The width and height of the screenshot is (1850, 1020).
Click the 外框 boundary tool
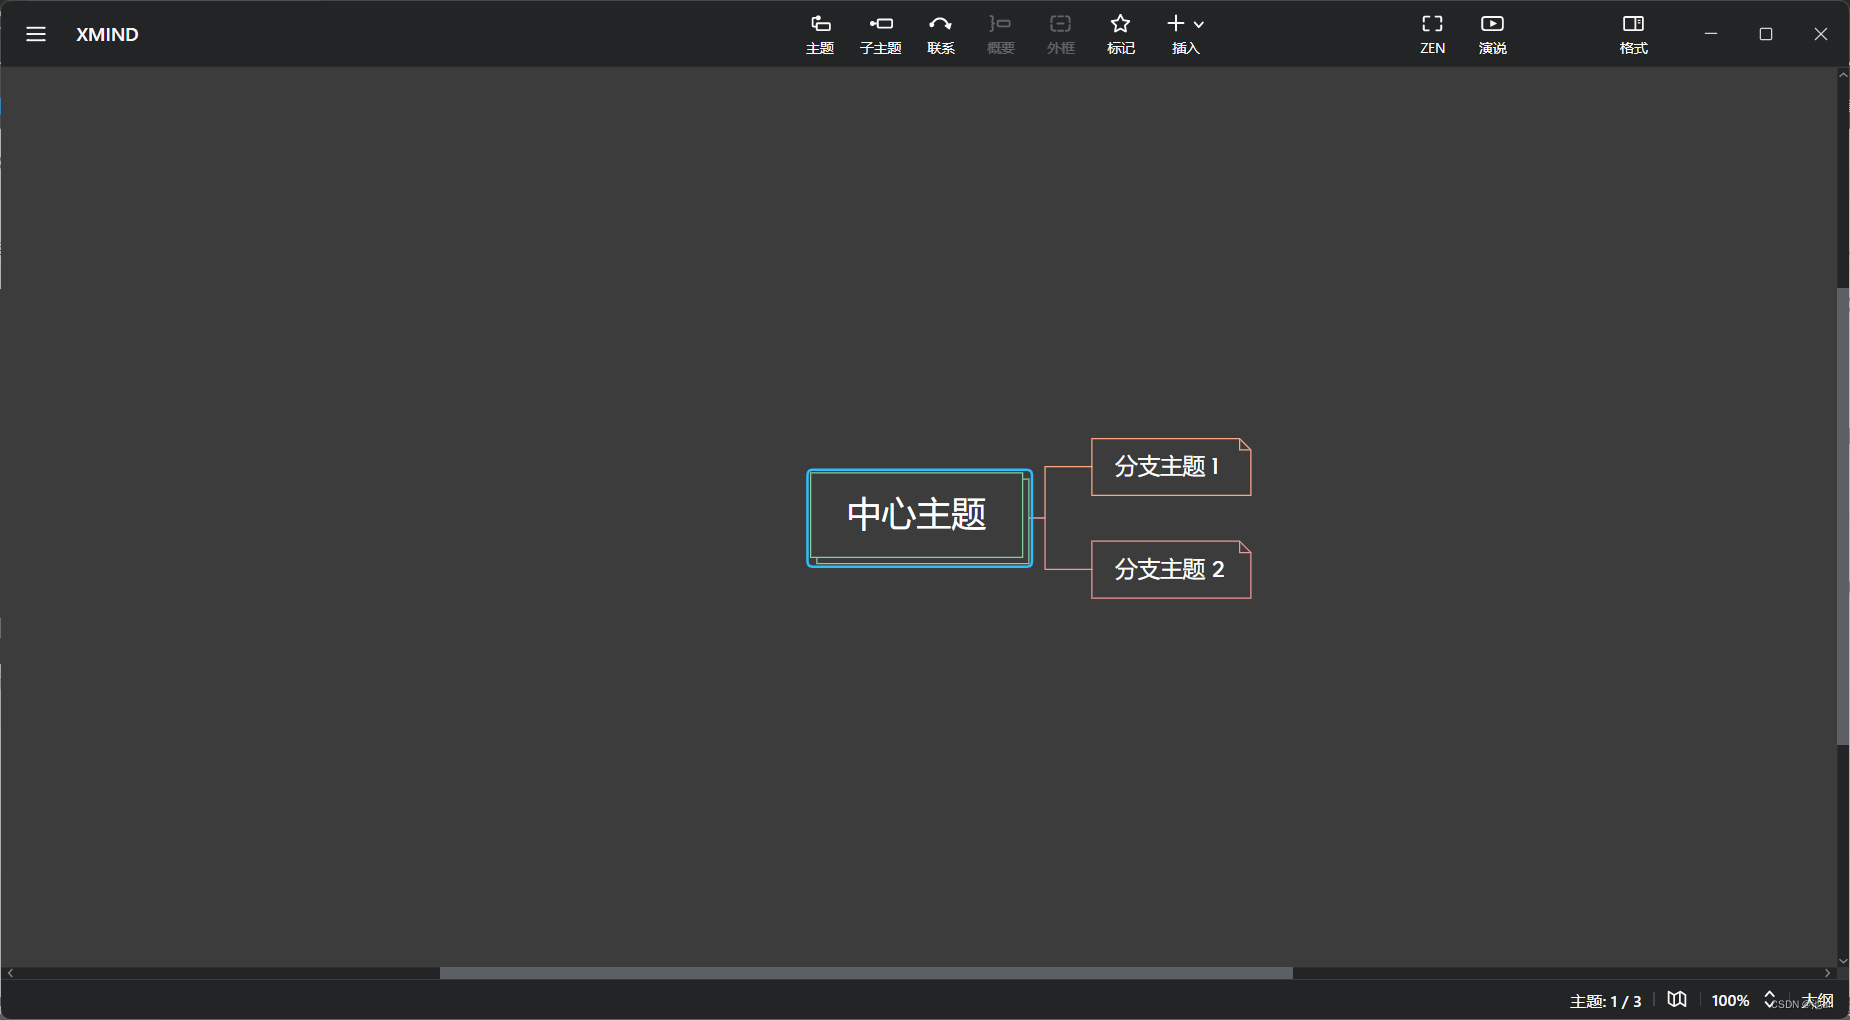(x=1060, y=34)
